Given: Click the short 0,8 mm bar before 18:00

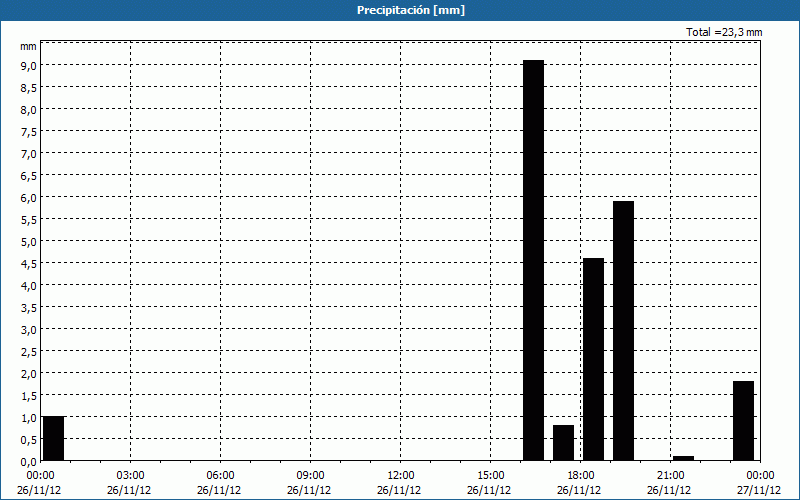Looking at the screenshot, I should point(563,443).
